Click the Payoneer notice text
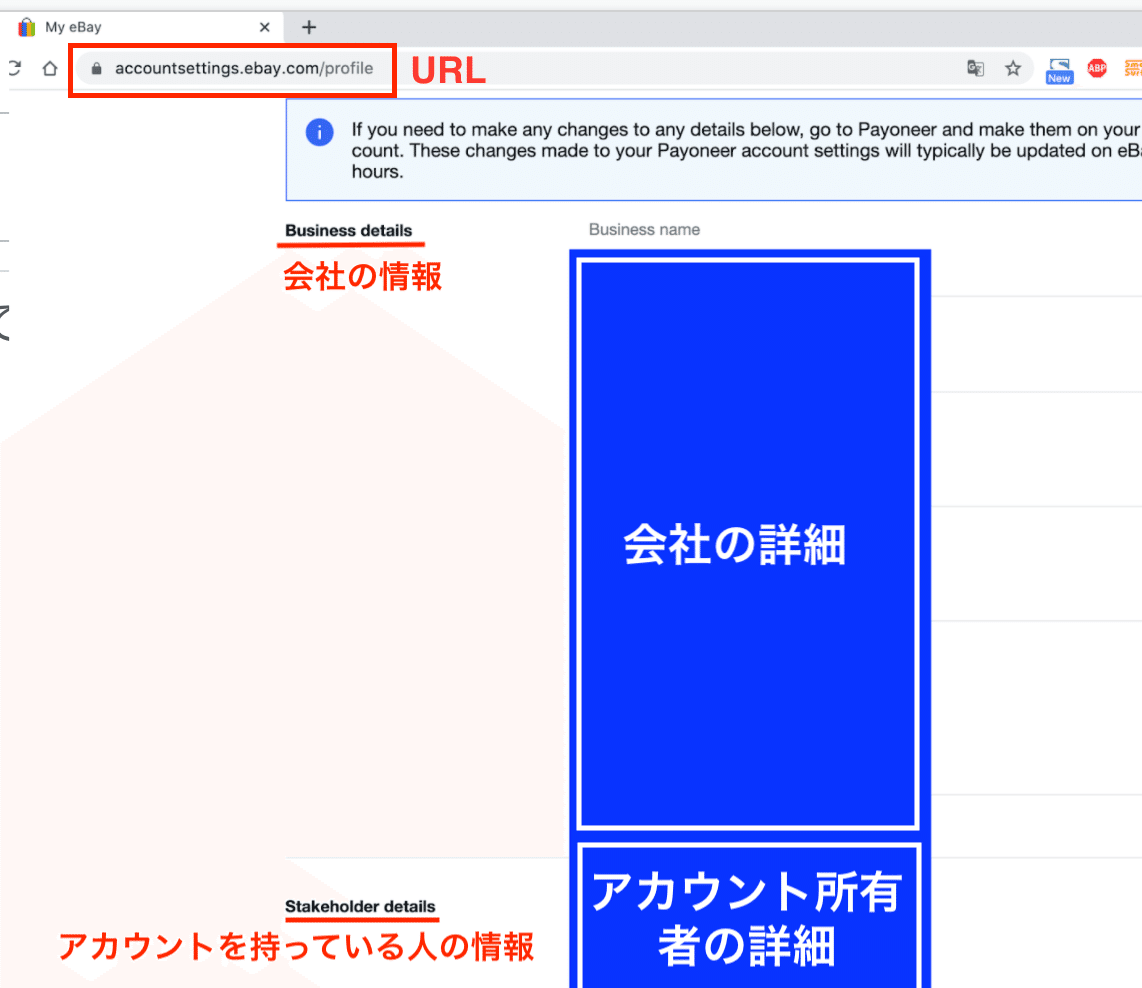The width and height of the screenshot is (1142, 988). pos(746,150)
